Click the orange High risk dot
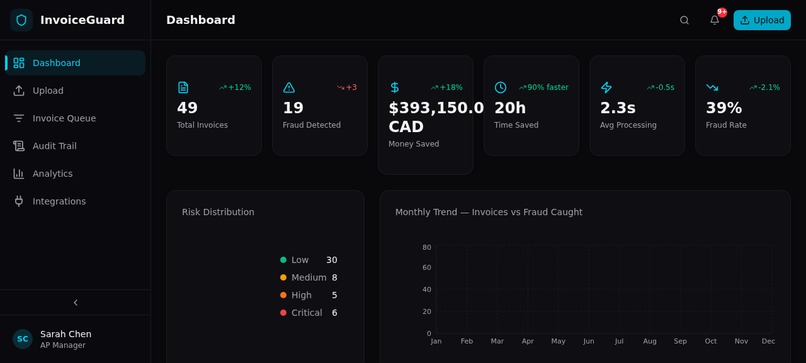Screen dimensions: 806x363 [x=283, y=295]
